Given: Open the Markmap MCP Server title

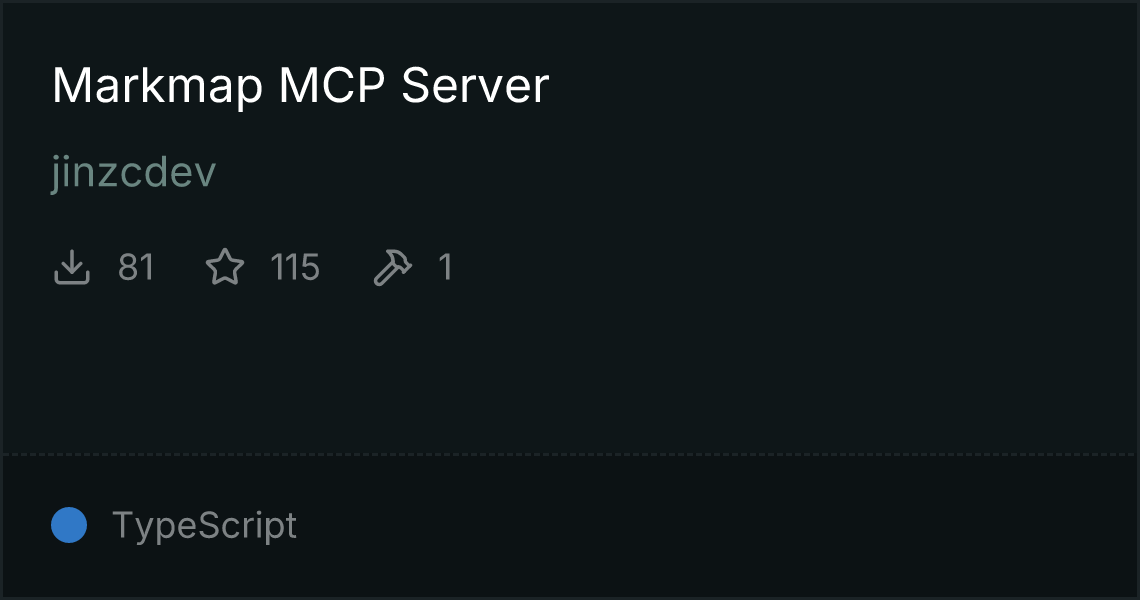Looking at the screenshot, I should tap(300, 86).
